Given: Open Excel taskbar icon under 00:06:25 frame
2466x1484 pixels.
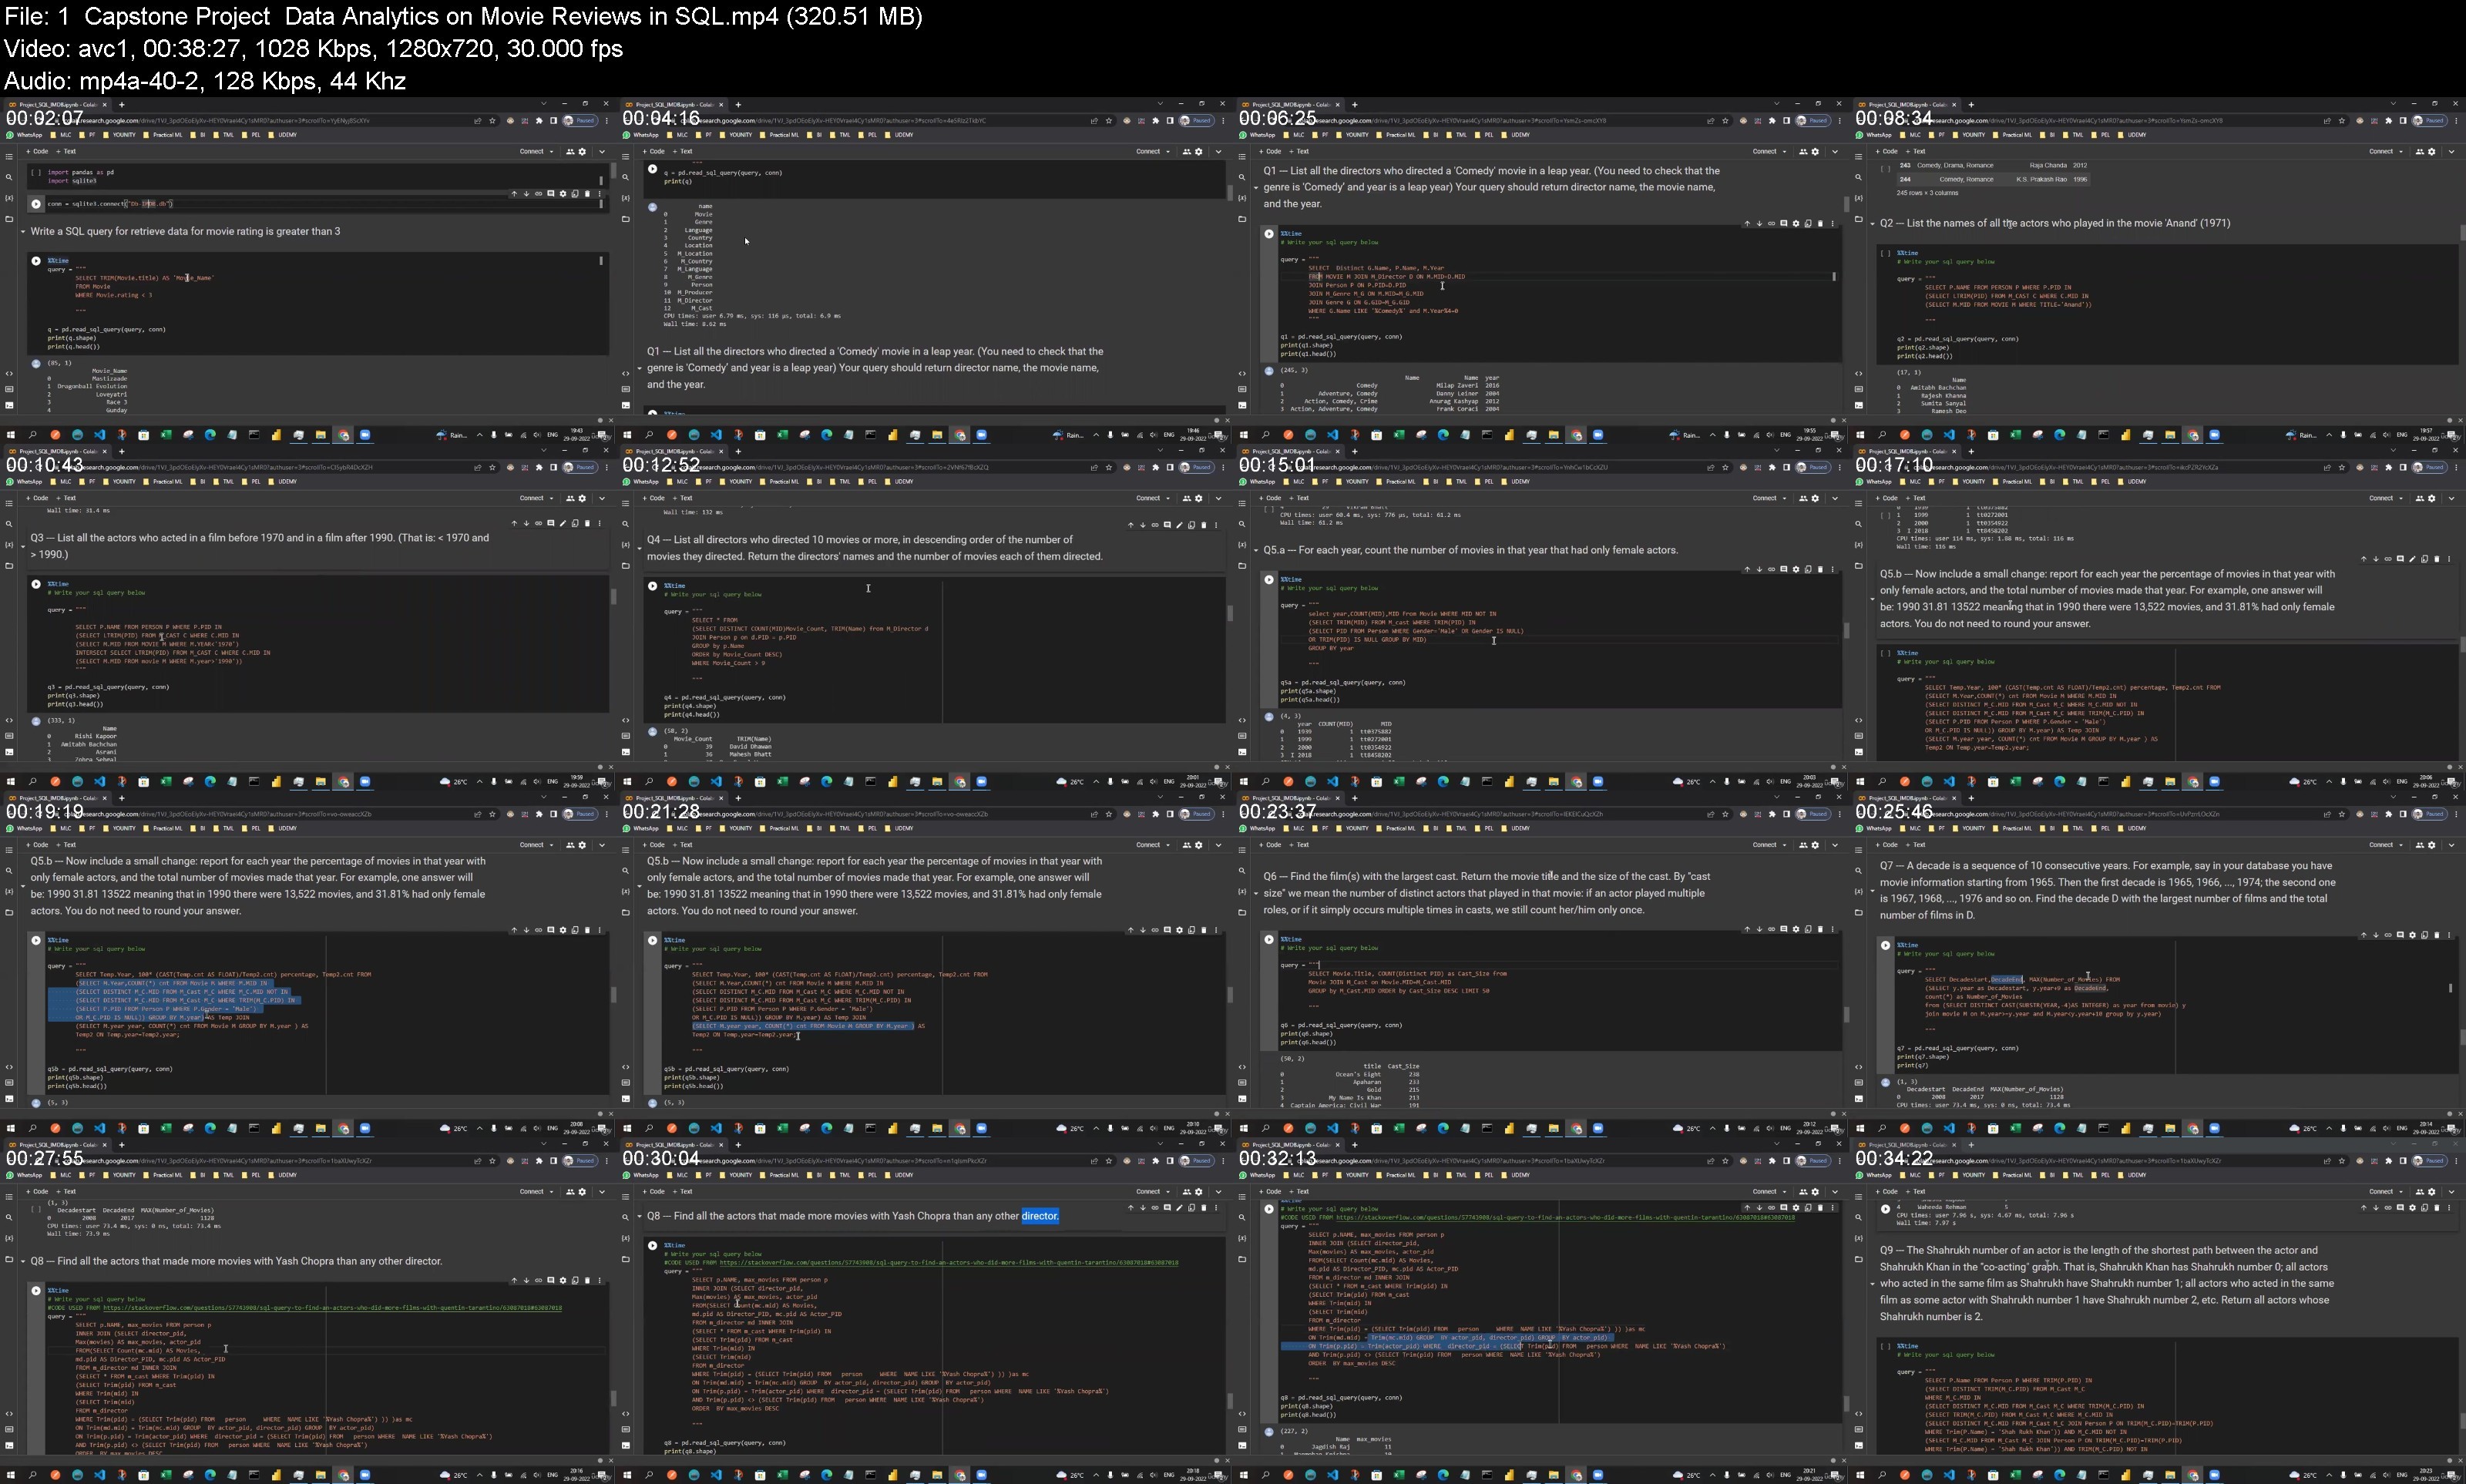Looking at the screenshot, I should (x=1399, y=435).
